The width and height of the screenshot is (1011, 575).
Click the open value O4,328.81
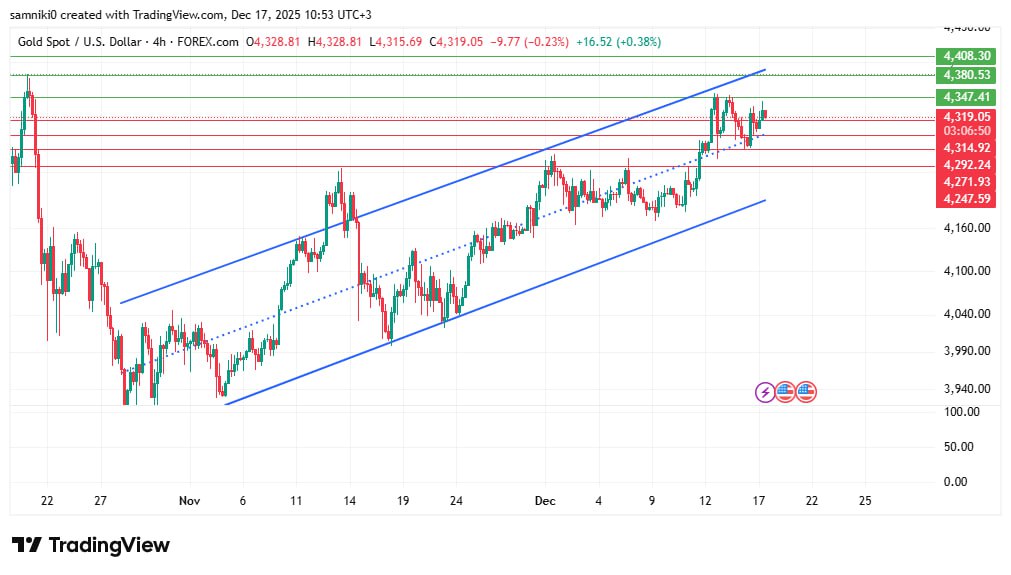273,42
